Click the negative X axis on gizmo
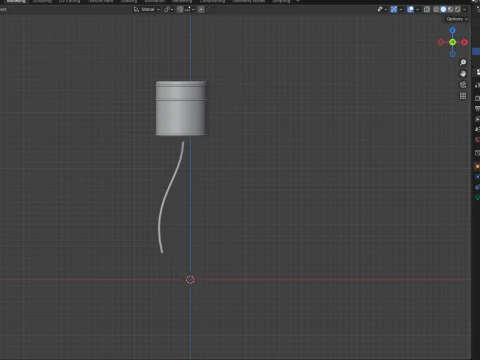Screen dimensions: 480x360 point(441,42)
